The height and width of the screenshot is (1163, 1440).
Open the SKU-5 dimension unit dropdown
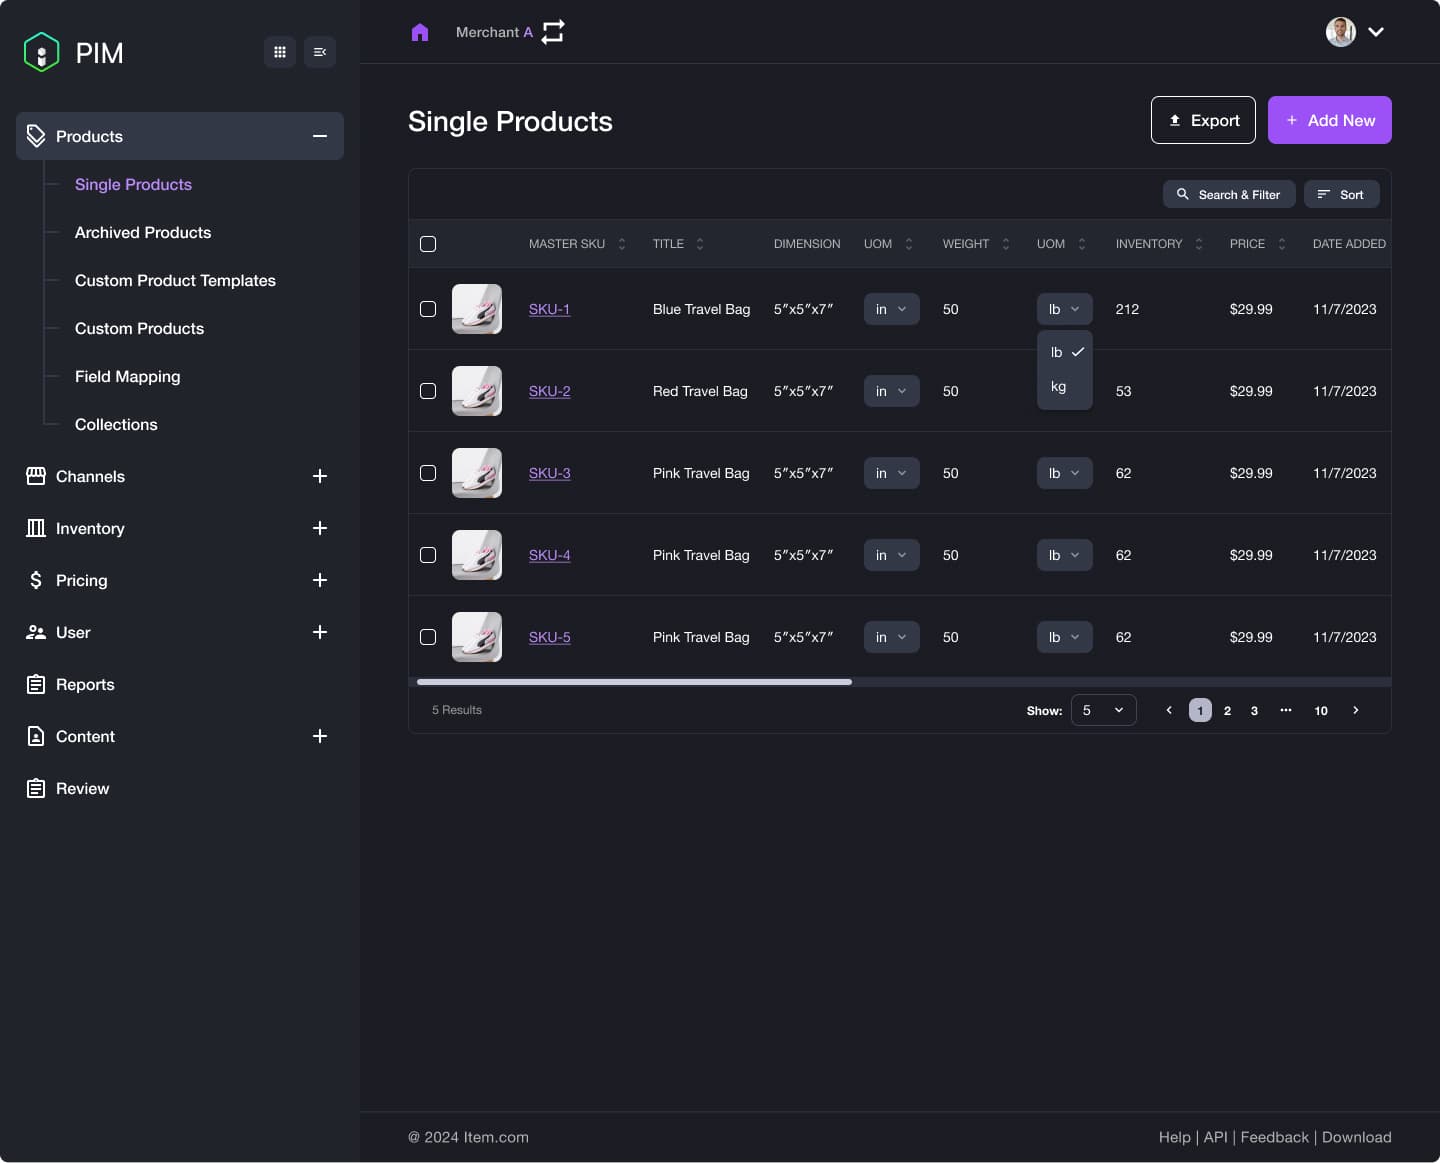(x=892, y=637)
